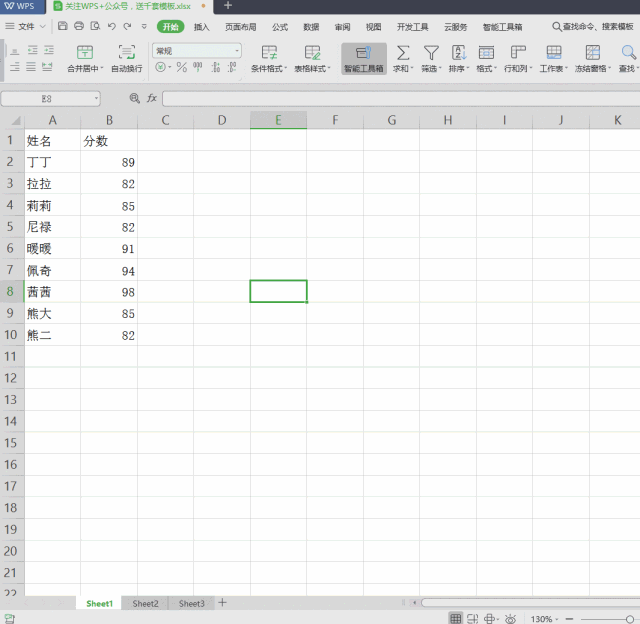Add a new sheet with plus button
Viewport: 640px width, 624px height.
pos(222,602)
